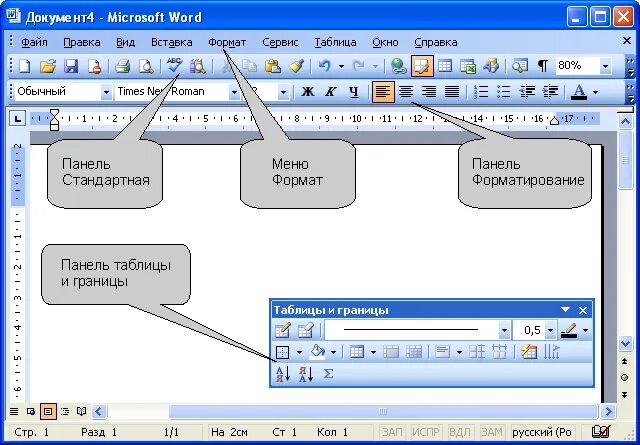Toggle Bold Ж formatting
The width and height of the screenshot is (640, 445).
(307, 91)
